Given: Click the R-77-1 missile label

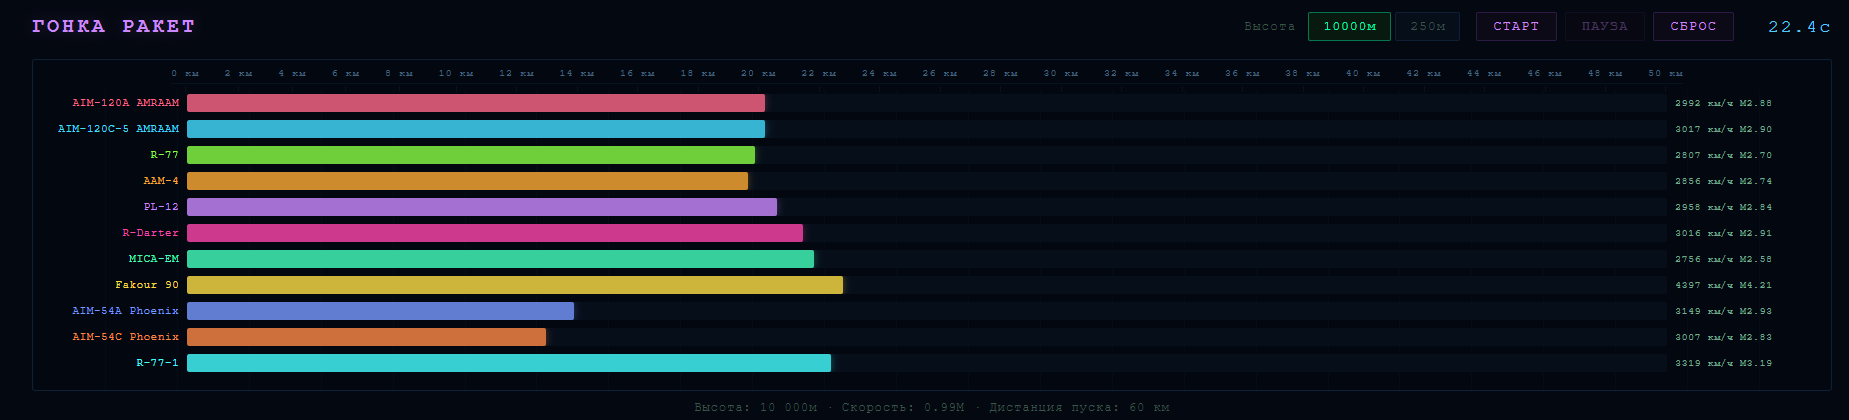Looking at the screenshot, I should pyautogui.click(x=157, y=363).
